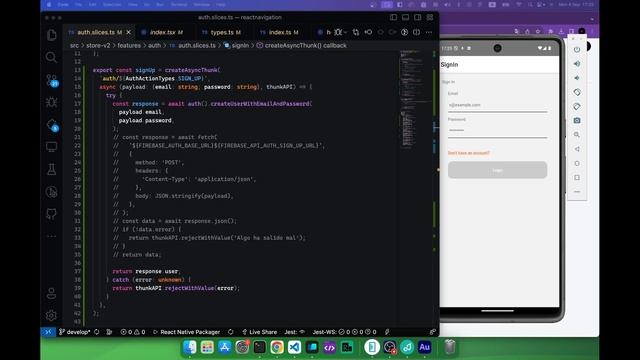Open Terminal from the Dock
Image resolution: width=640 pixels, height=360 pixels.
[x=259, y=347]
